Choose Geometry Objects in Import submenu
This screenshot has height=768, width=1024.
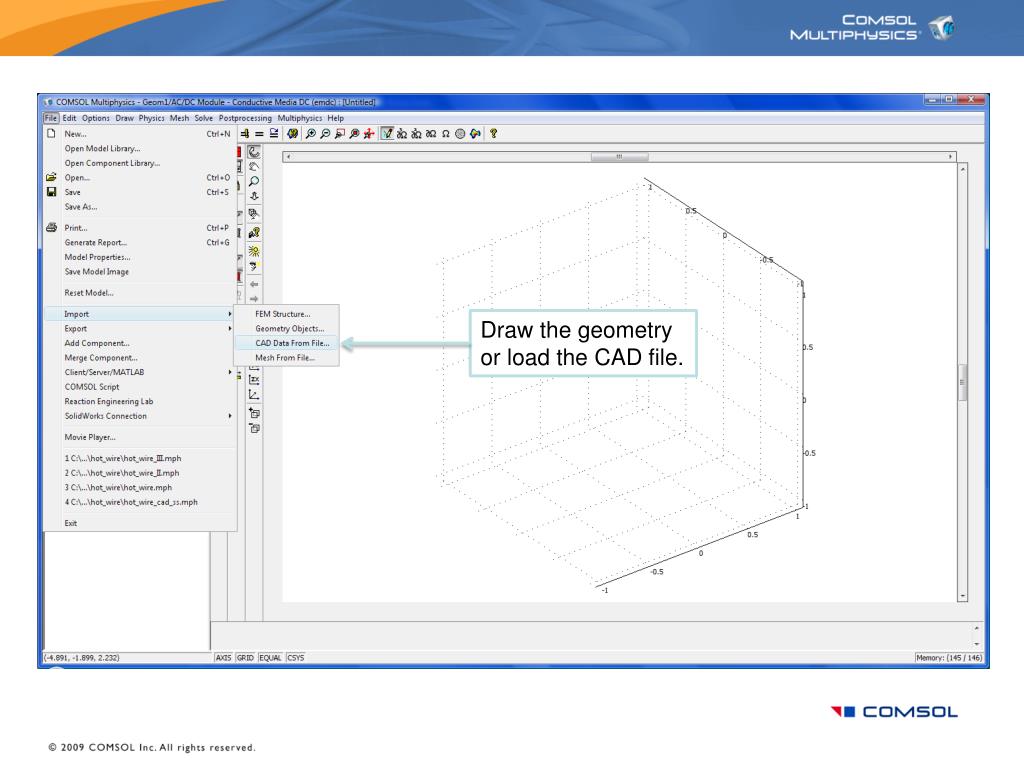pos(287,328)
